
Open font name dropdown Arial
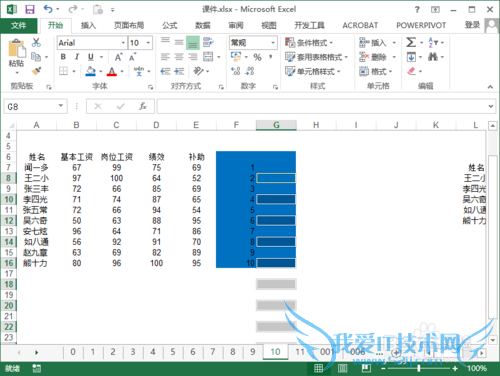pos(123,43)
